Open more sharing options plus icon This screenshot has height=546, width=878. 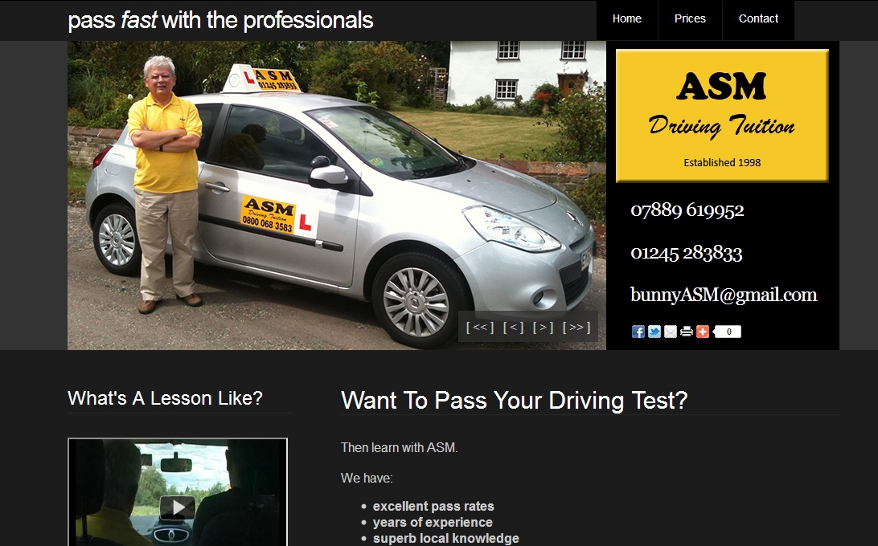point(703,332)
